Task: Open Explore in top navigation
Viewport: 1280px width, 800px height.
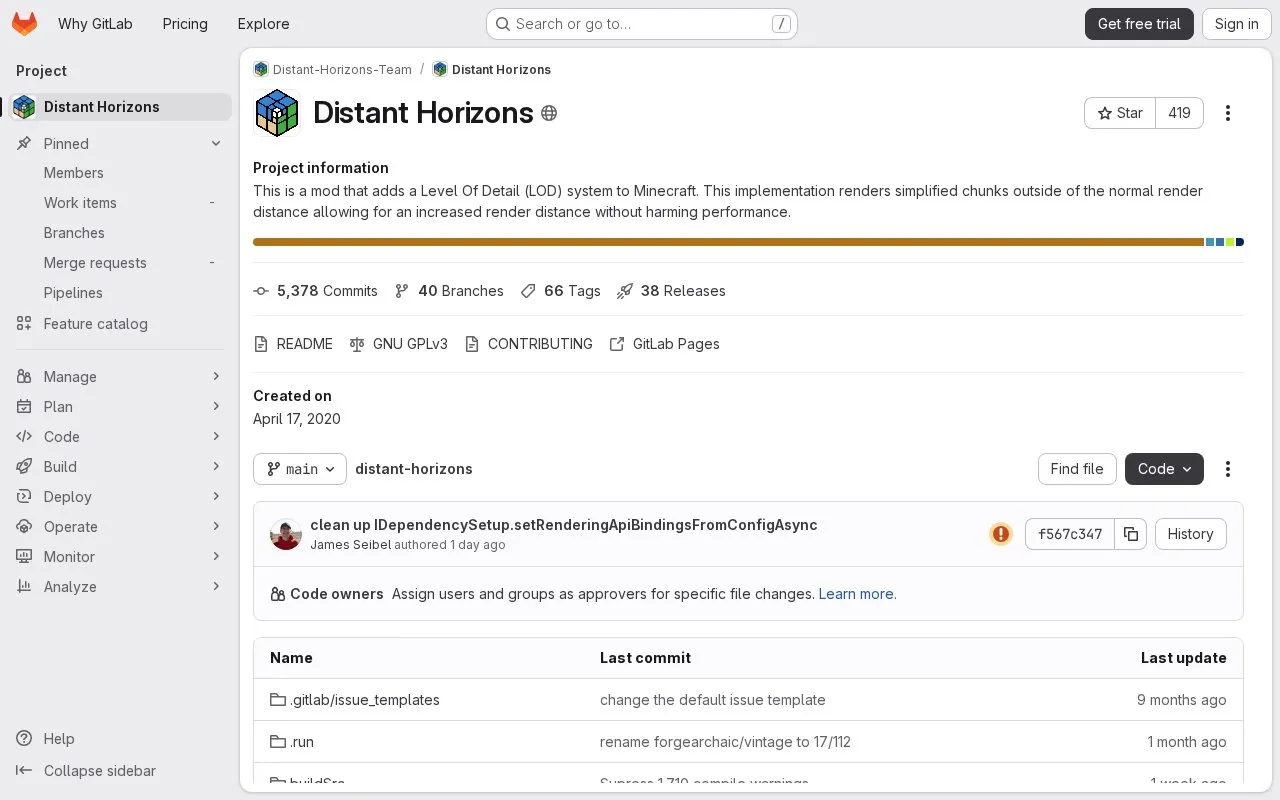Action: [x=263, y=24]
